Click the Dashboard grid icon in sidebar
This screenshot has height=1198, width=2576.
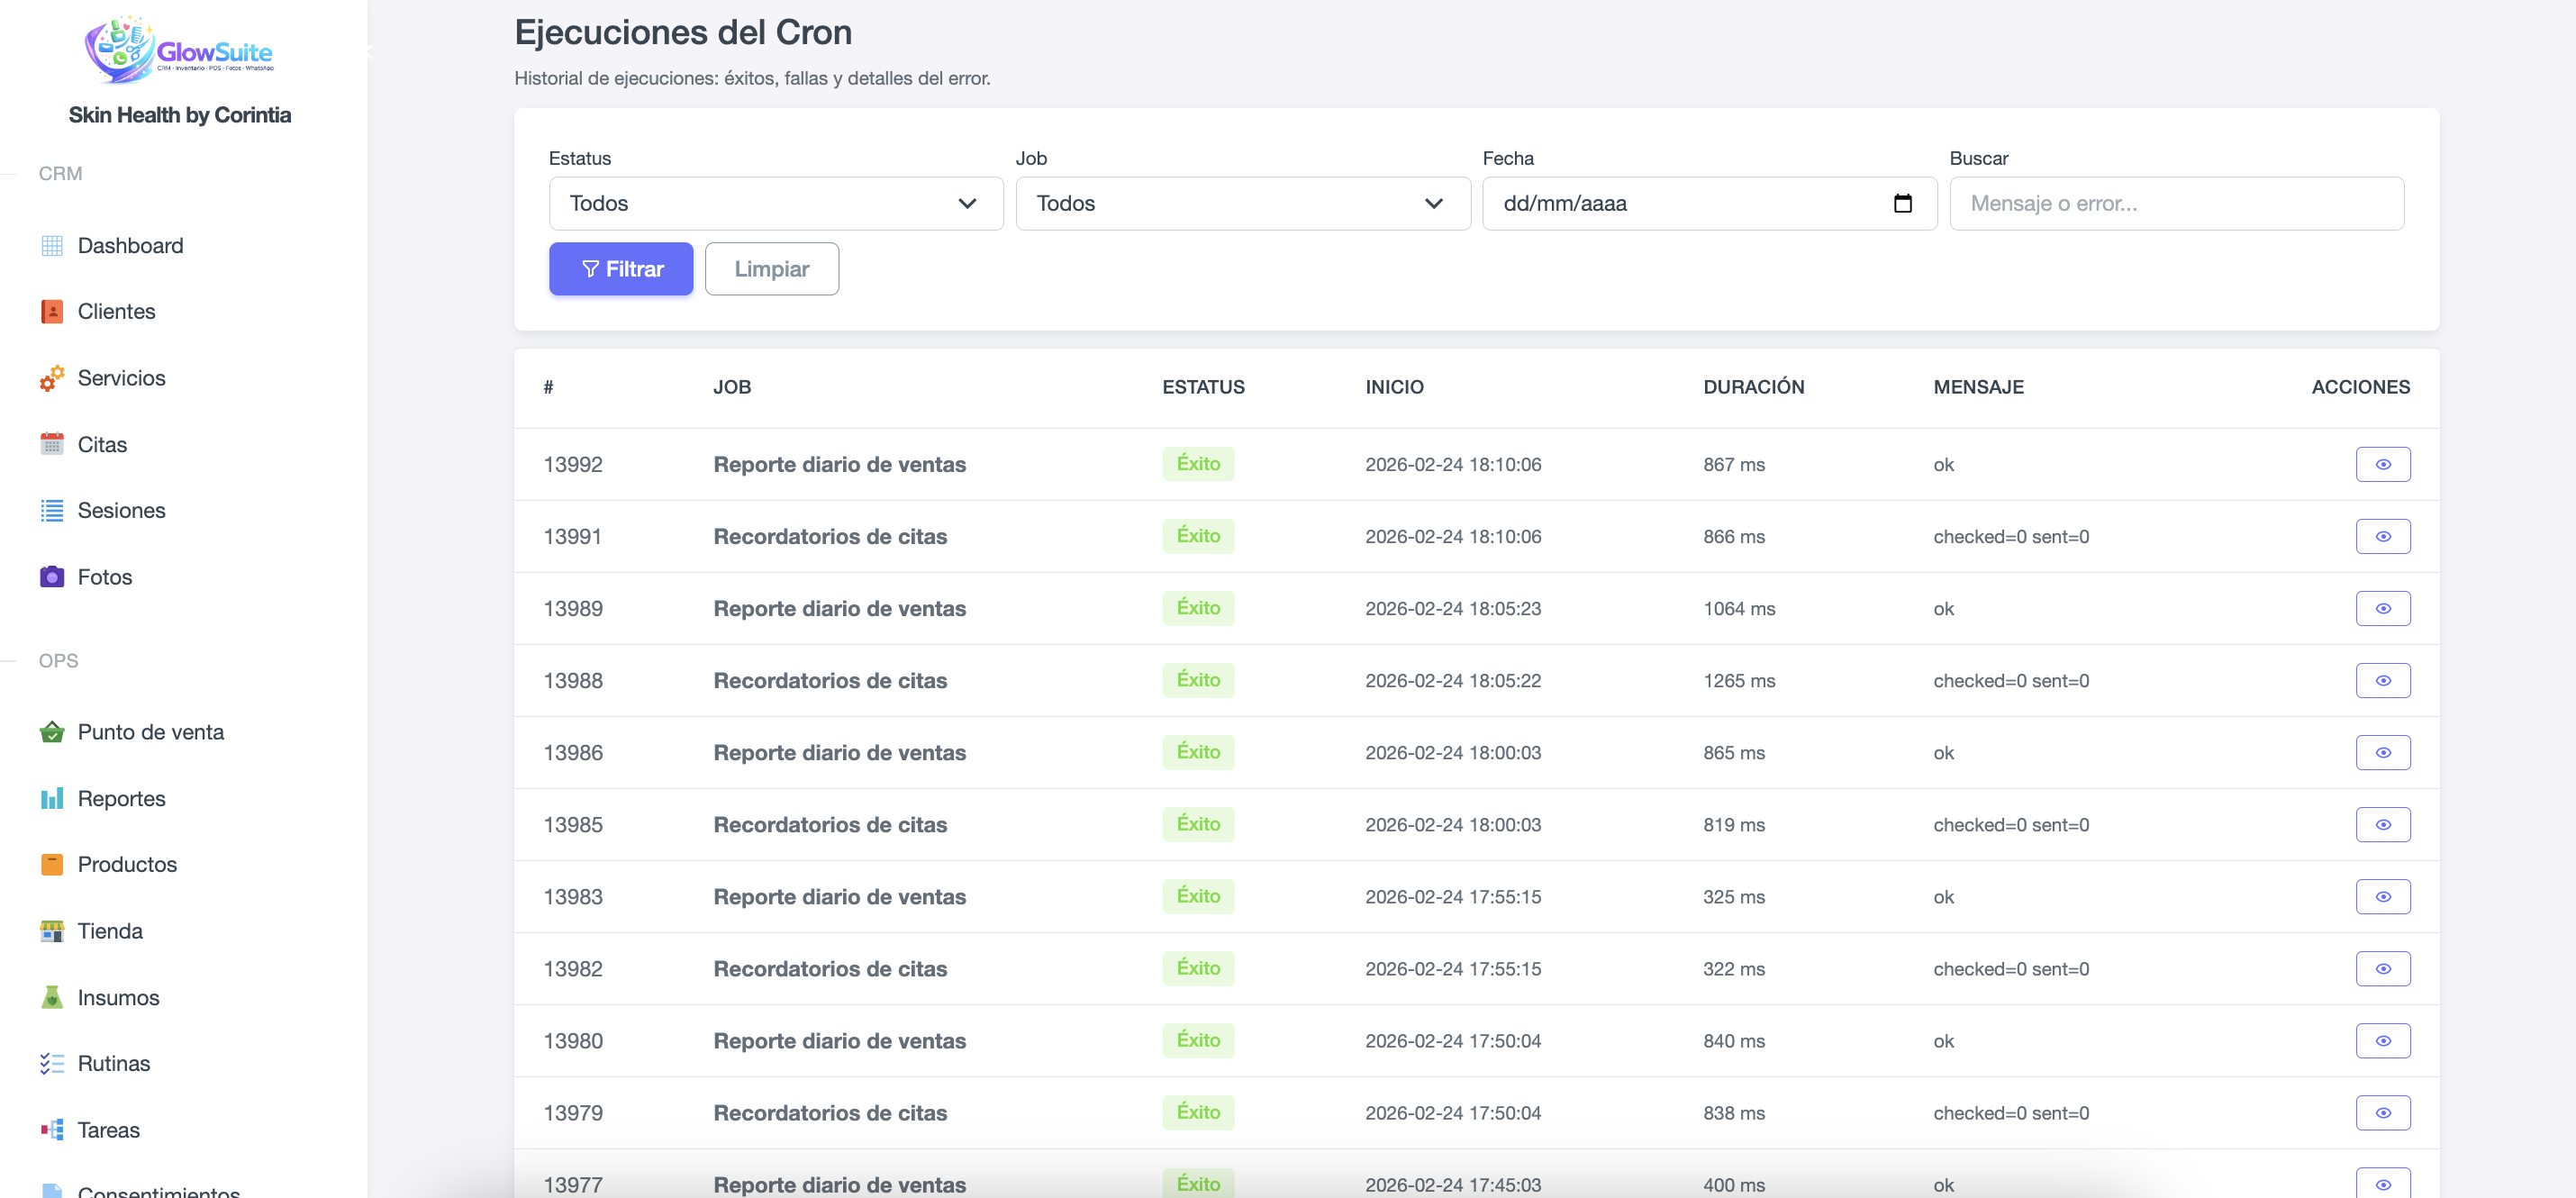click(52, 246)
